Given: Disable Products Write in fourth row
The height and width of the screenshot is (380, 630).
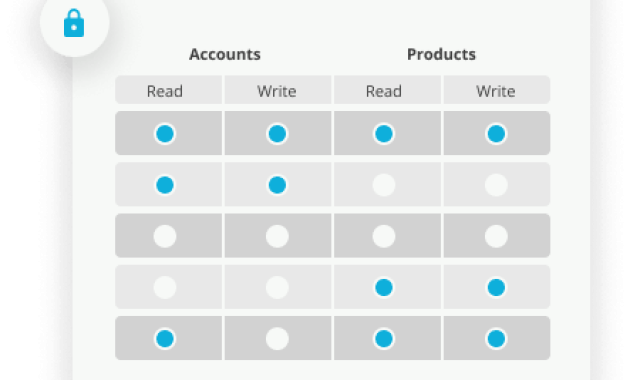Looking at the screenshot, I should (496, 287).
